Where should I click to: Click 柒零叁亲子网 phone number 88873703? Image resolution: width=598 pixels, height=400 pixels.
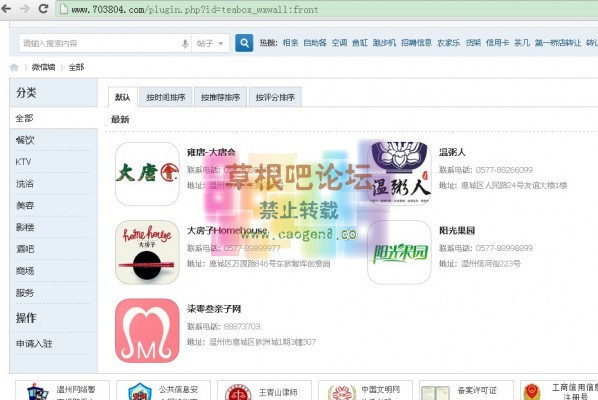pyautogui.click(x=242, y=327)
